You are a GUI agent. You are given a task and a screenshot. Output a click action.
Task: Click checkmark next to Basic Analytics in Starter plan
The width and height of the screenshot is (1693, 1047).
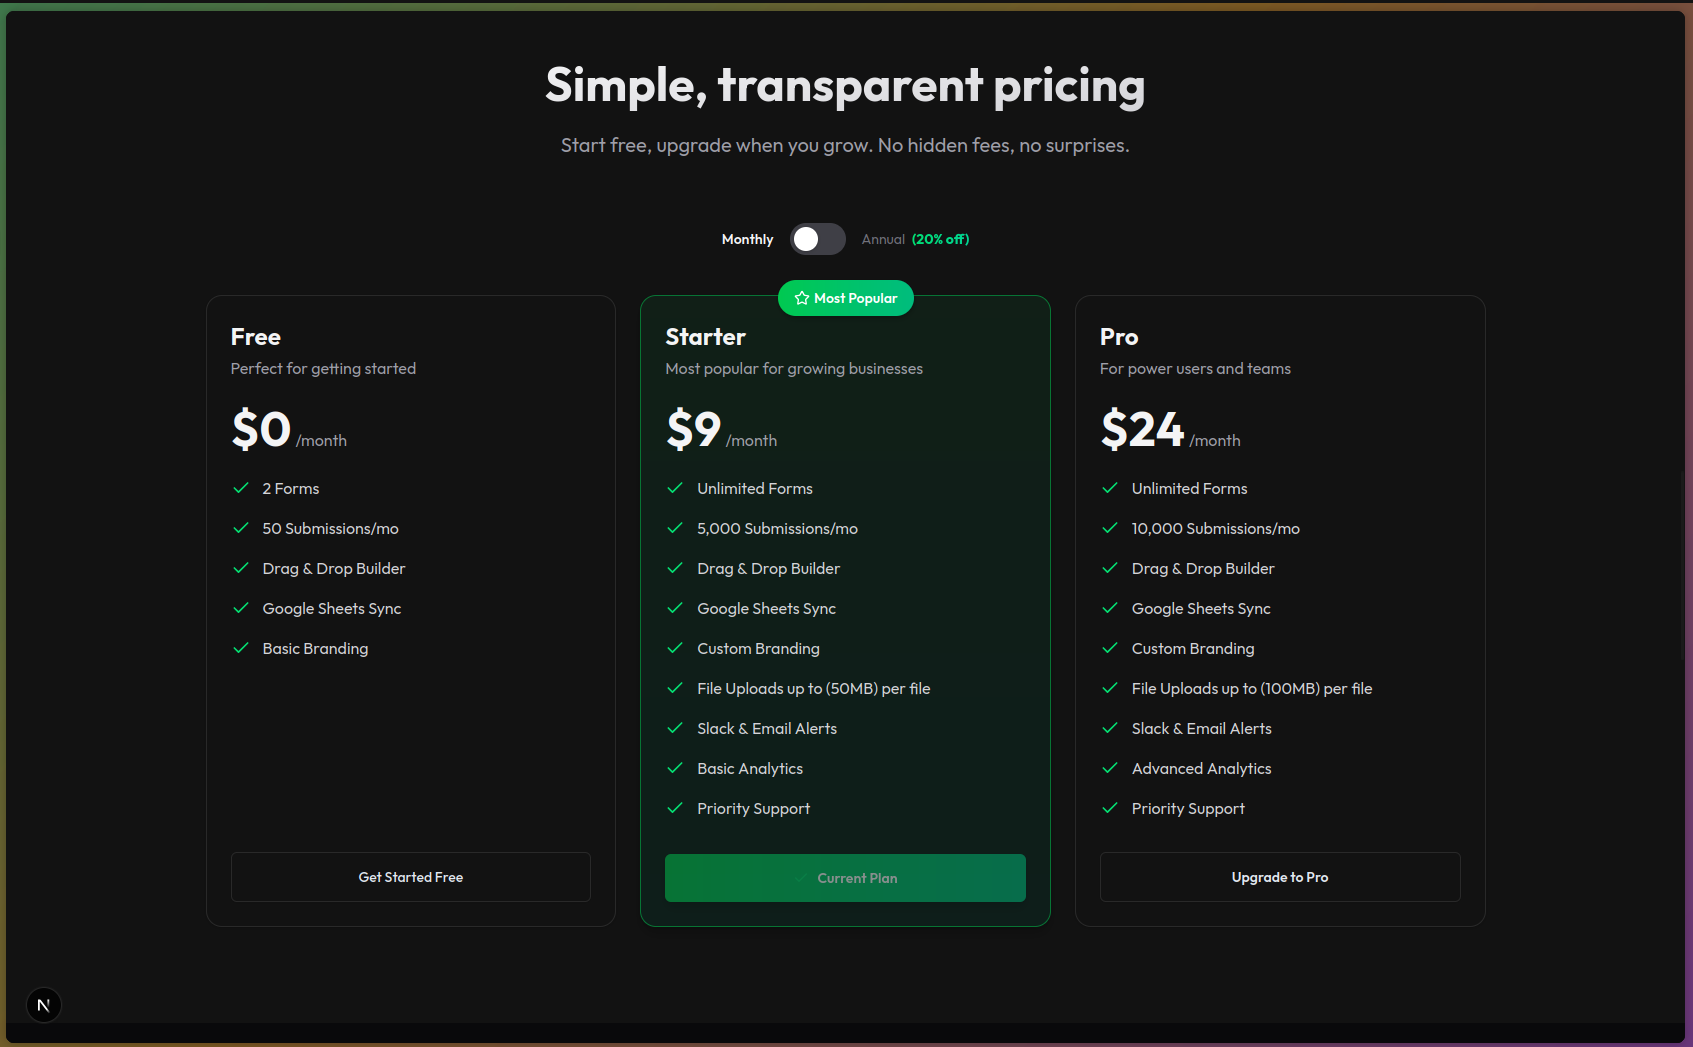(x=675, y=768)
